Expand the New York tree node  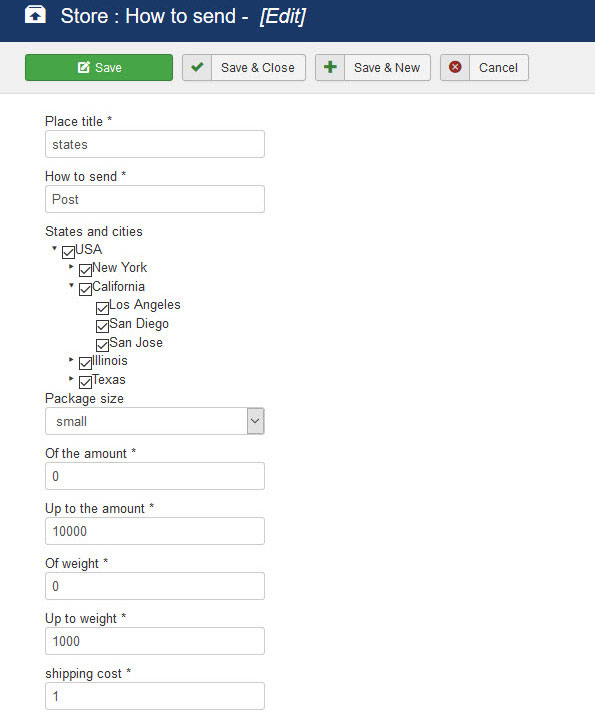71,266
